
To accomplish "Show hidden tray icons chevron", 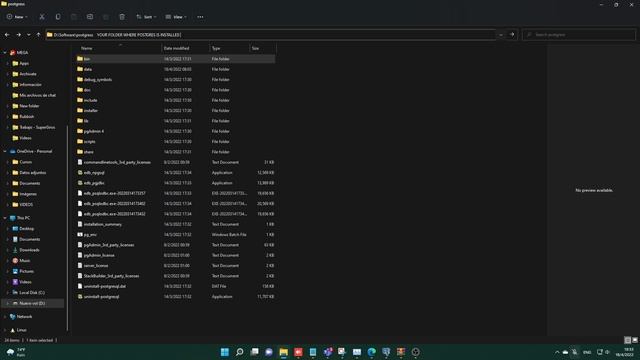I will [557, 352].
